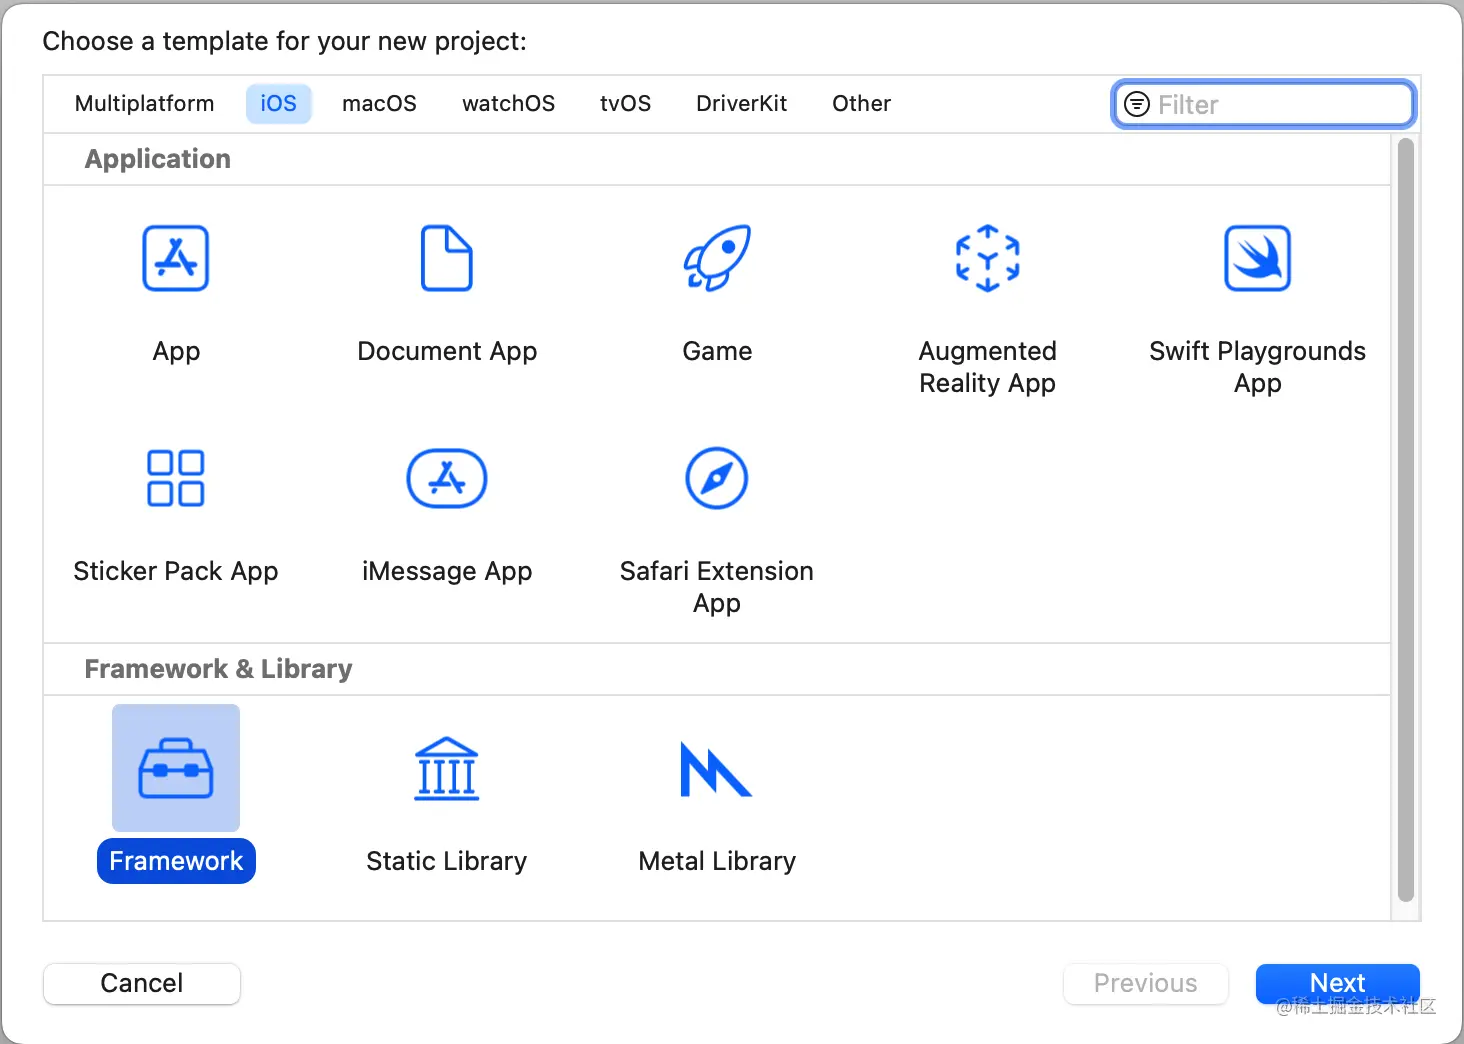The image size is (1464, 1044).
Task: Switch to the Multiplatform tab
Action: (145, 104)
